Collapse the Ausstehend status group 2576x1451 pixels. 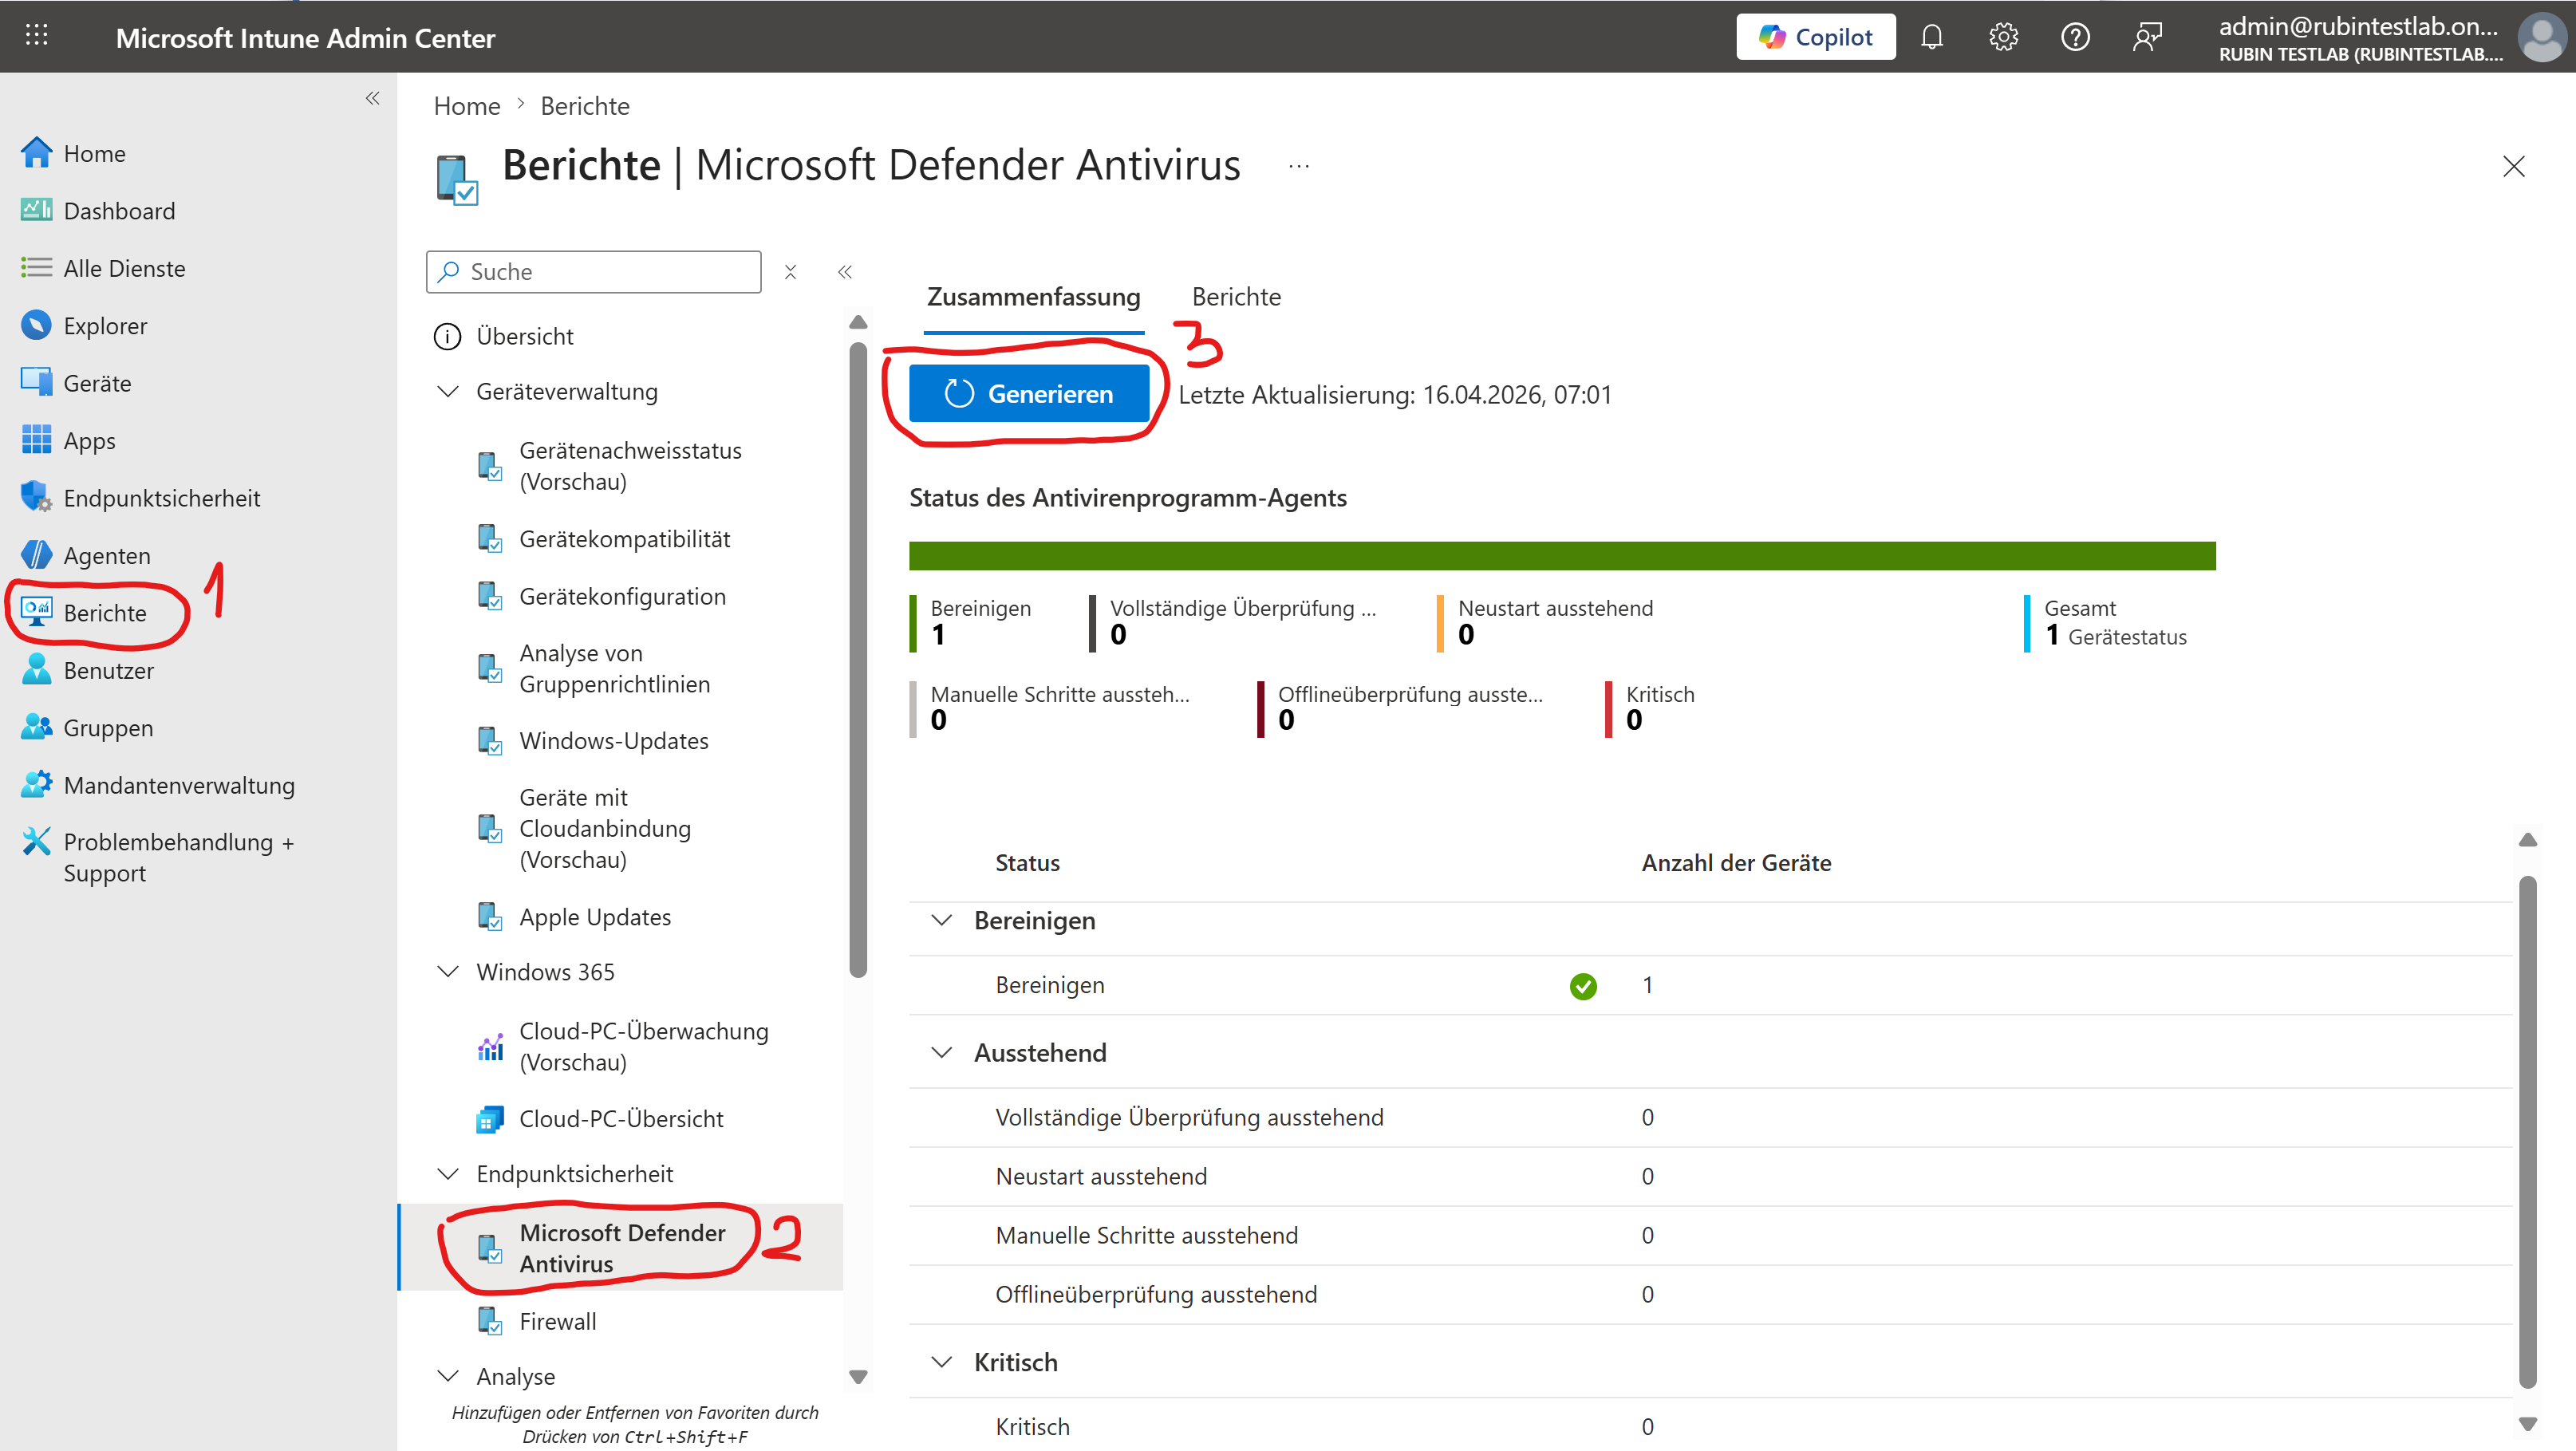pyautogui.click(x=941, y=1052)
